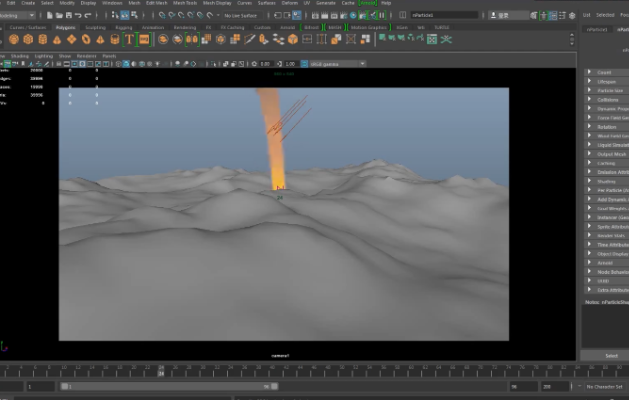Open the No Live Surface field
Viewport: 629px width, 400px height.
coord(243,15)
